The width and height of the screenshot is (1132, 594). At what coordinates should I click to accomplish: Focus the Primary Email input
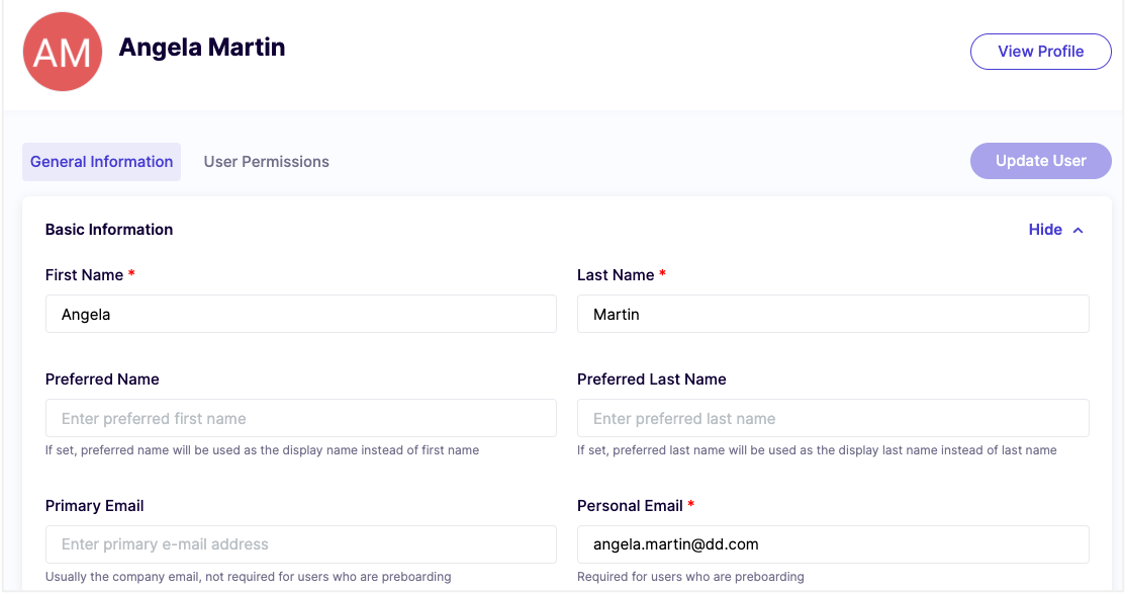coord(300,544)
